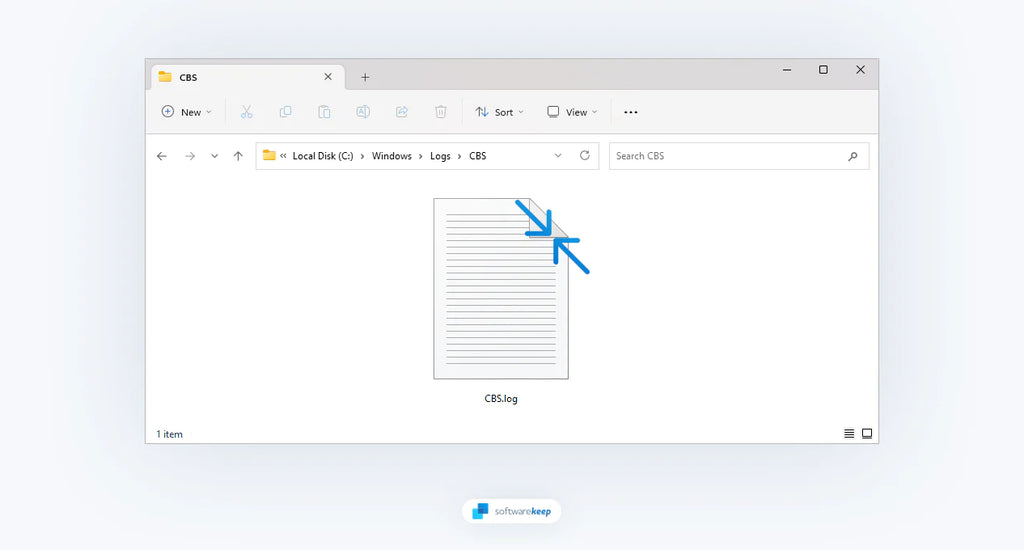Image resolution: width=1024 pixels, height=550 pixels.
Task: Show address bar history dropdown
Action: pyautogui.click(x=558, y=156)
